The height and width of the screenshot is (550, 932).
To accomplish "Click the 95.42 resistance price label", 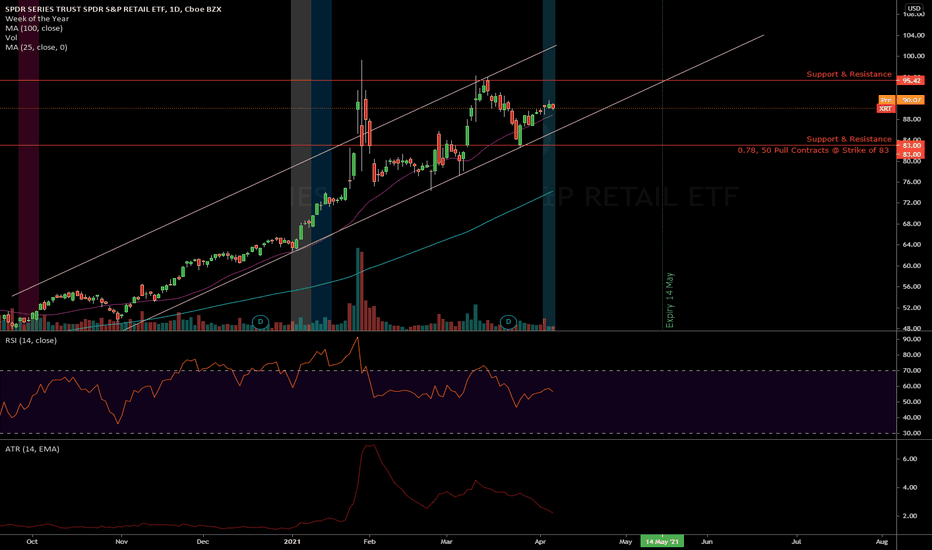I will (911, 80).
